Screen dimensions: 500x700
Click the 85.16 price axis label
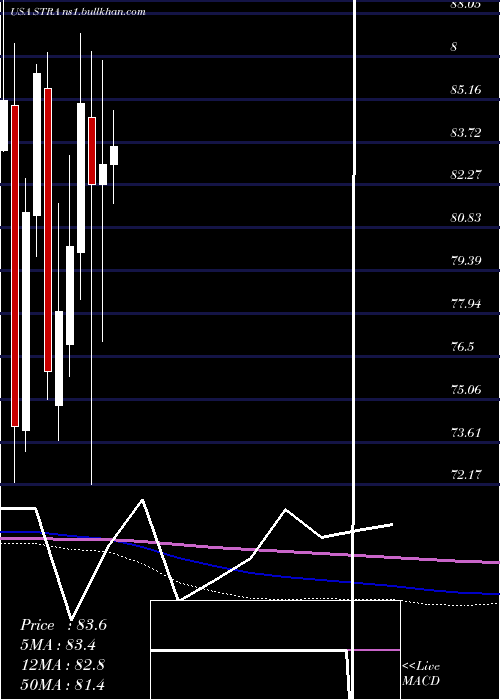(466, 90)
